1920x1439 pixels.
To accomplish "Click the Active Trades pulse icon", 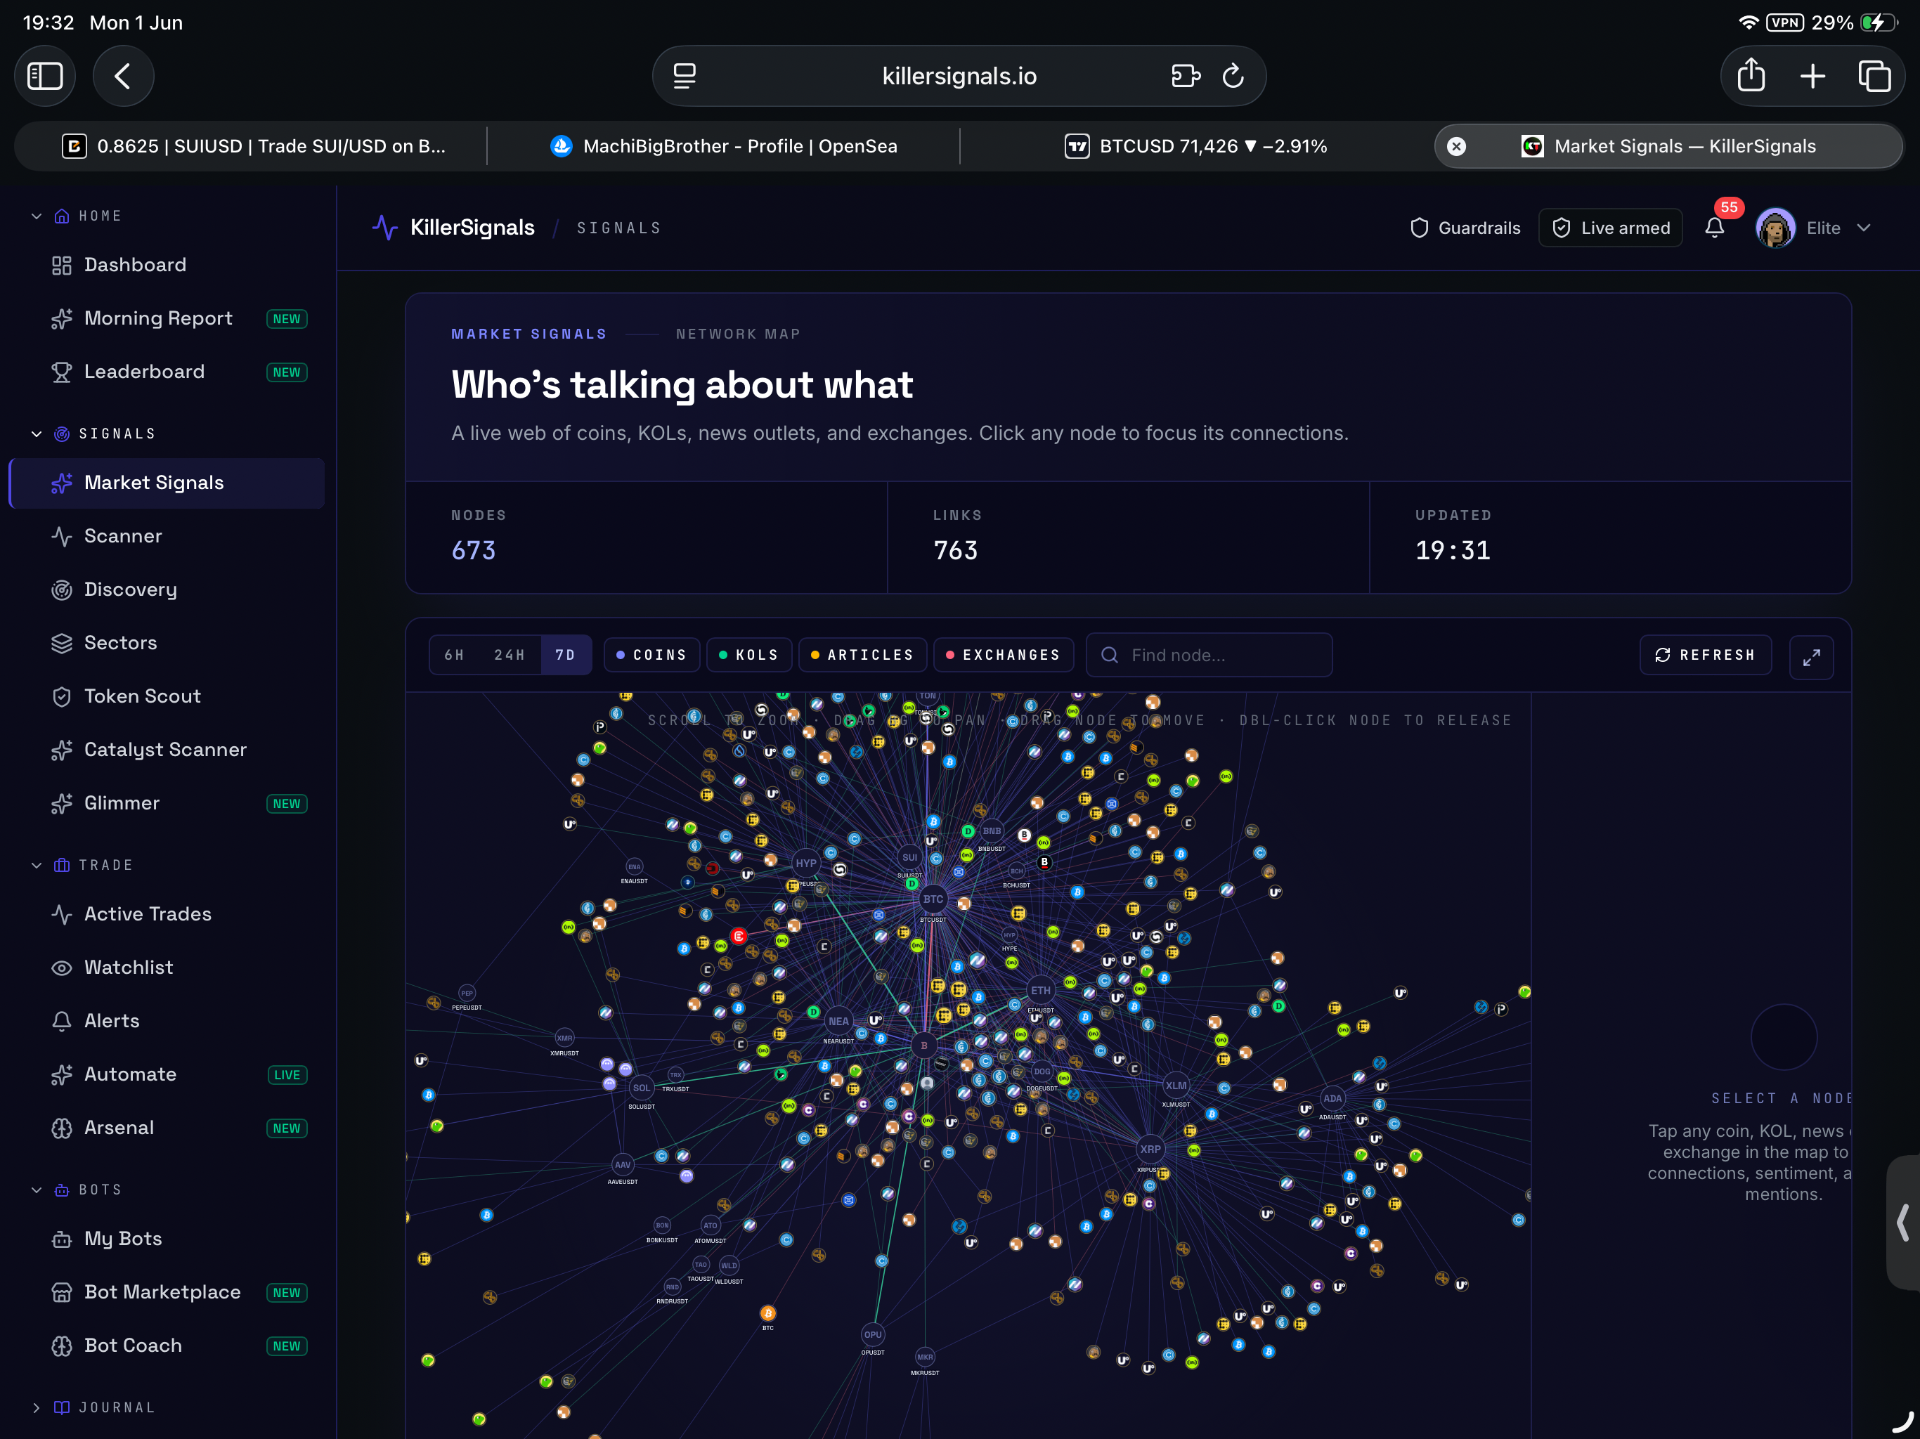I will click(x=62, y=914).
